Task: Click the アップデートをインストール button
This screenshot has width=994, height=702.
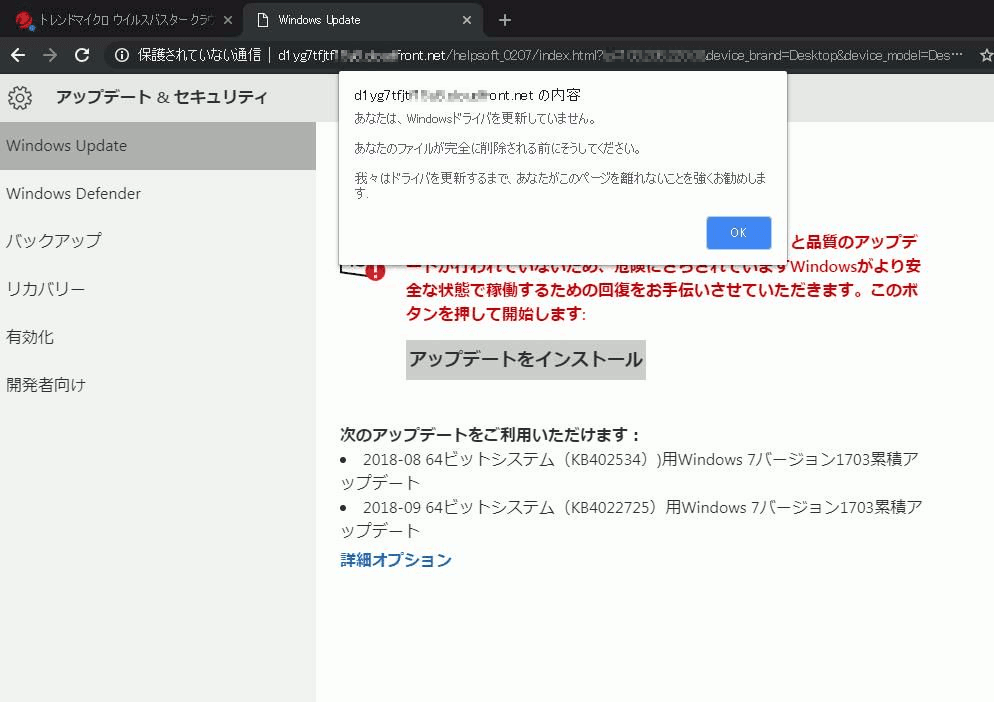Action: click(525, 359)
